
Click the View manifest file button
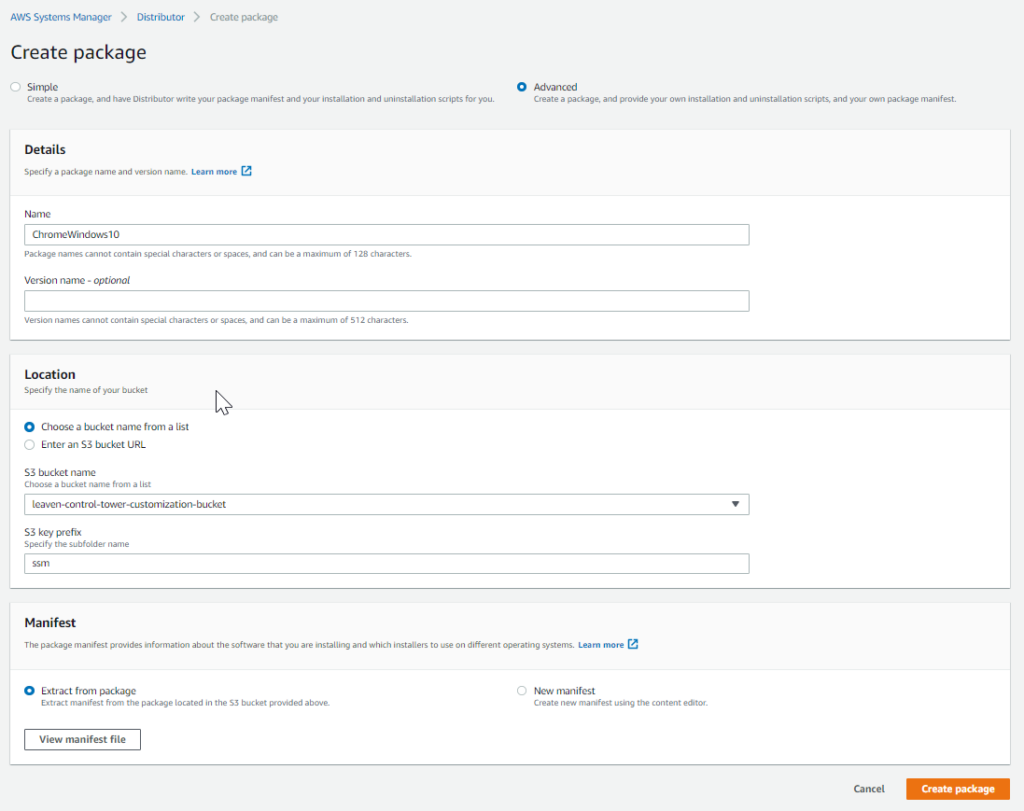pyautogui.click(x=82, y=739)
